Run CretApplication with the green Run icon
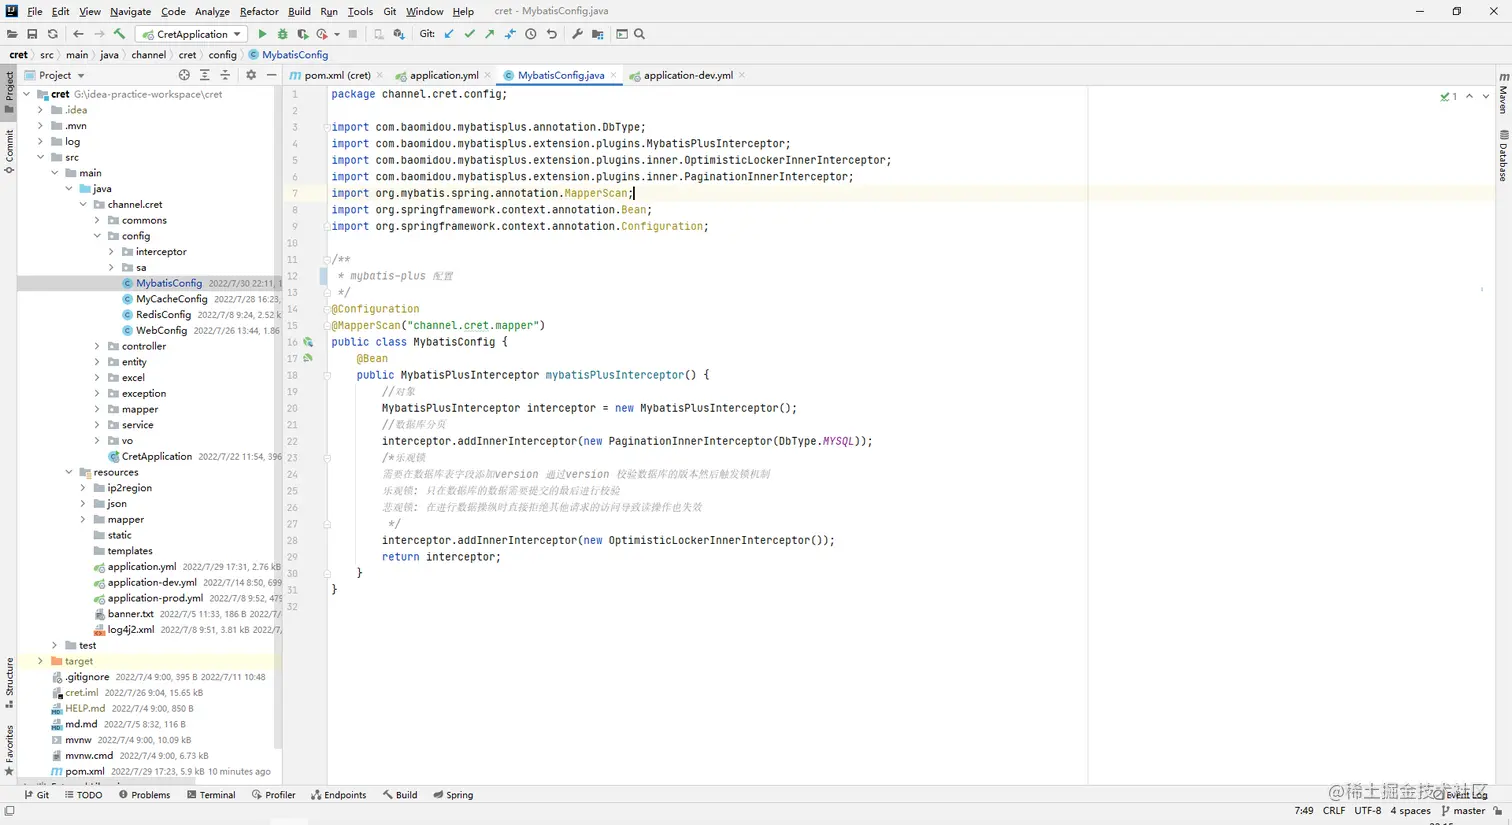1512x825 pixels. coord(262,34)
